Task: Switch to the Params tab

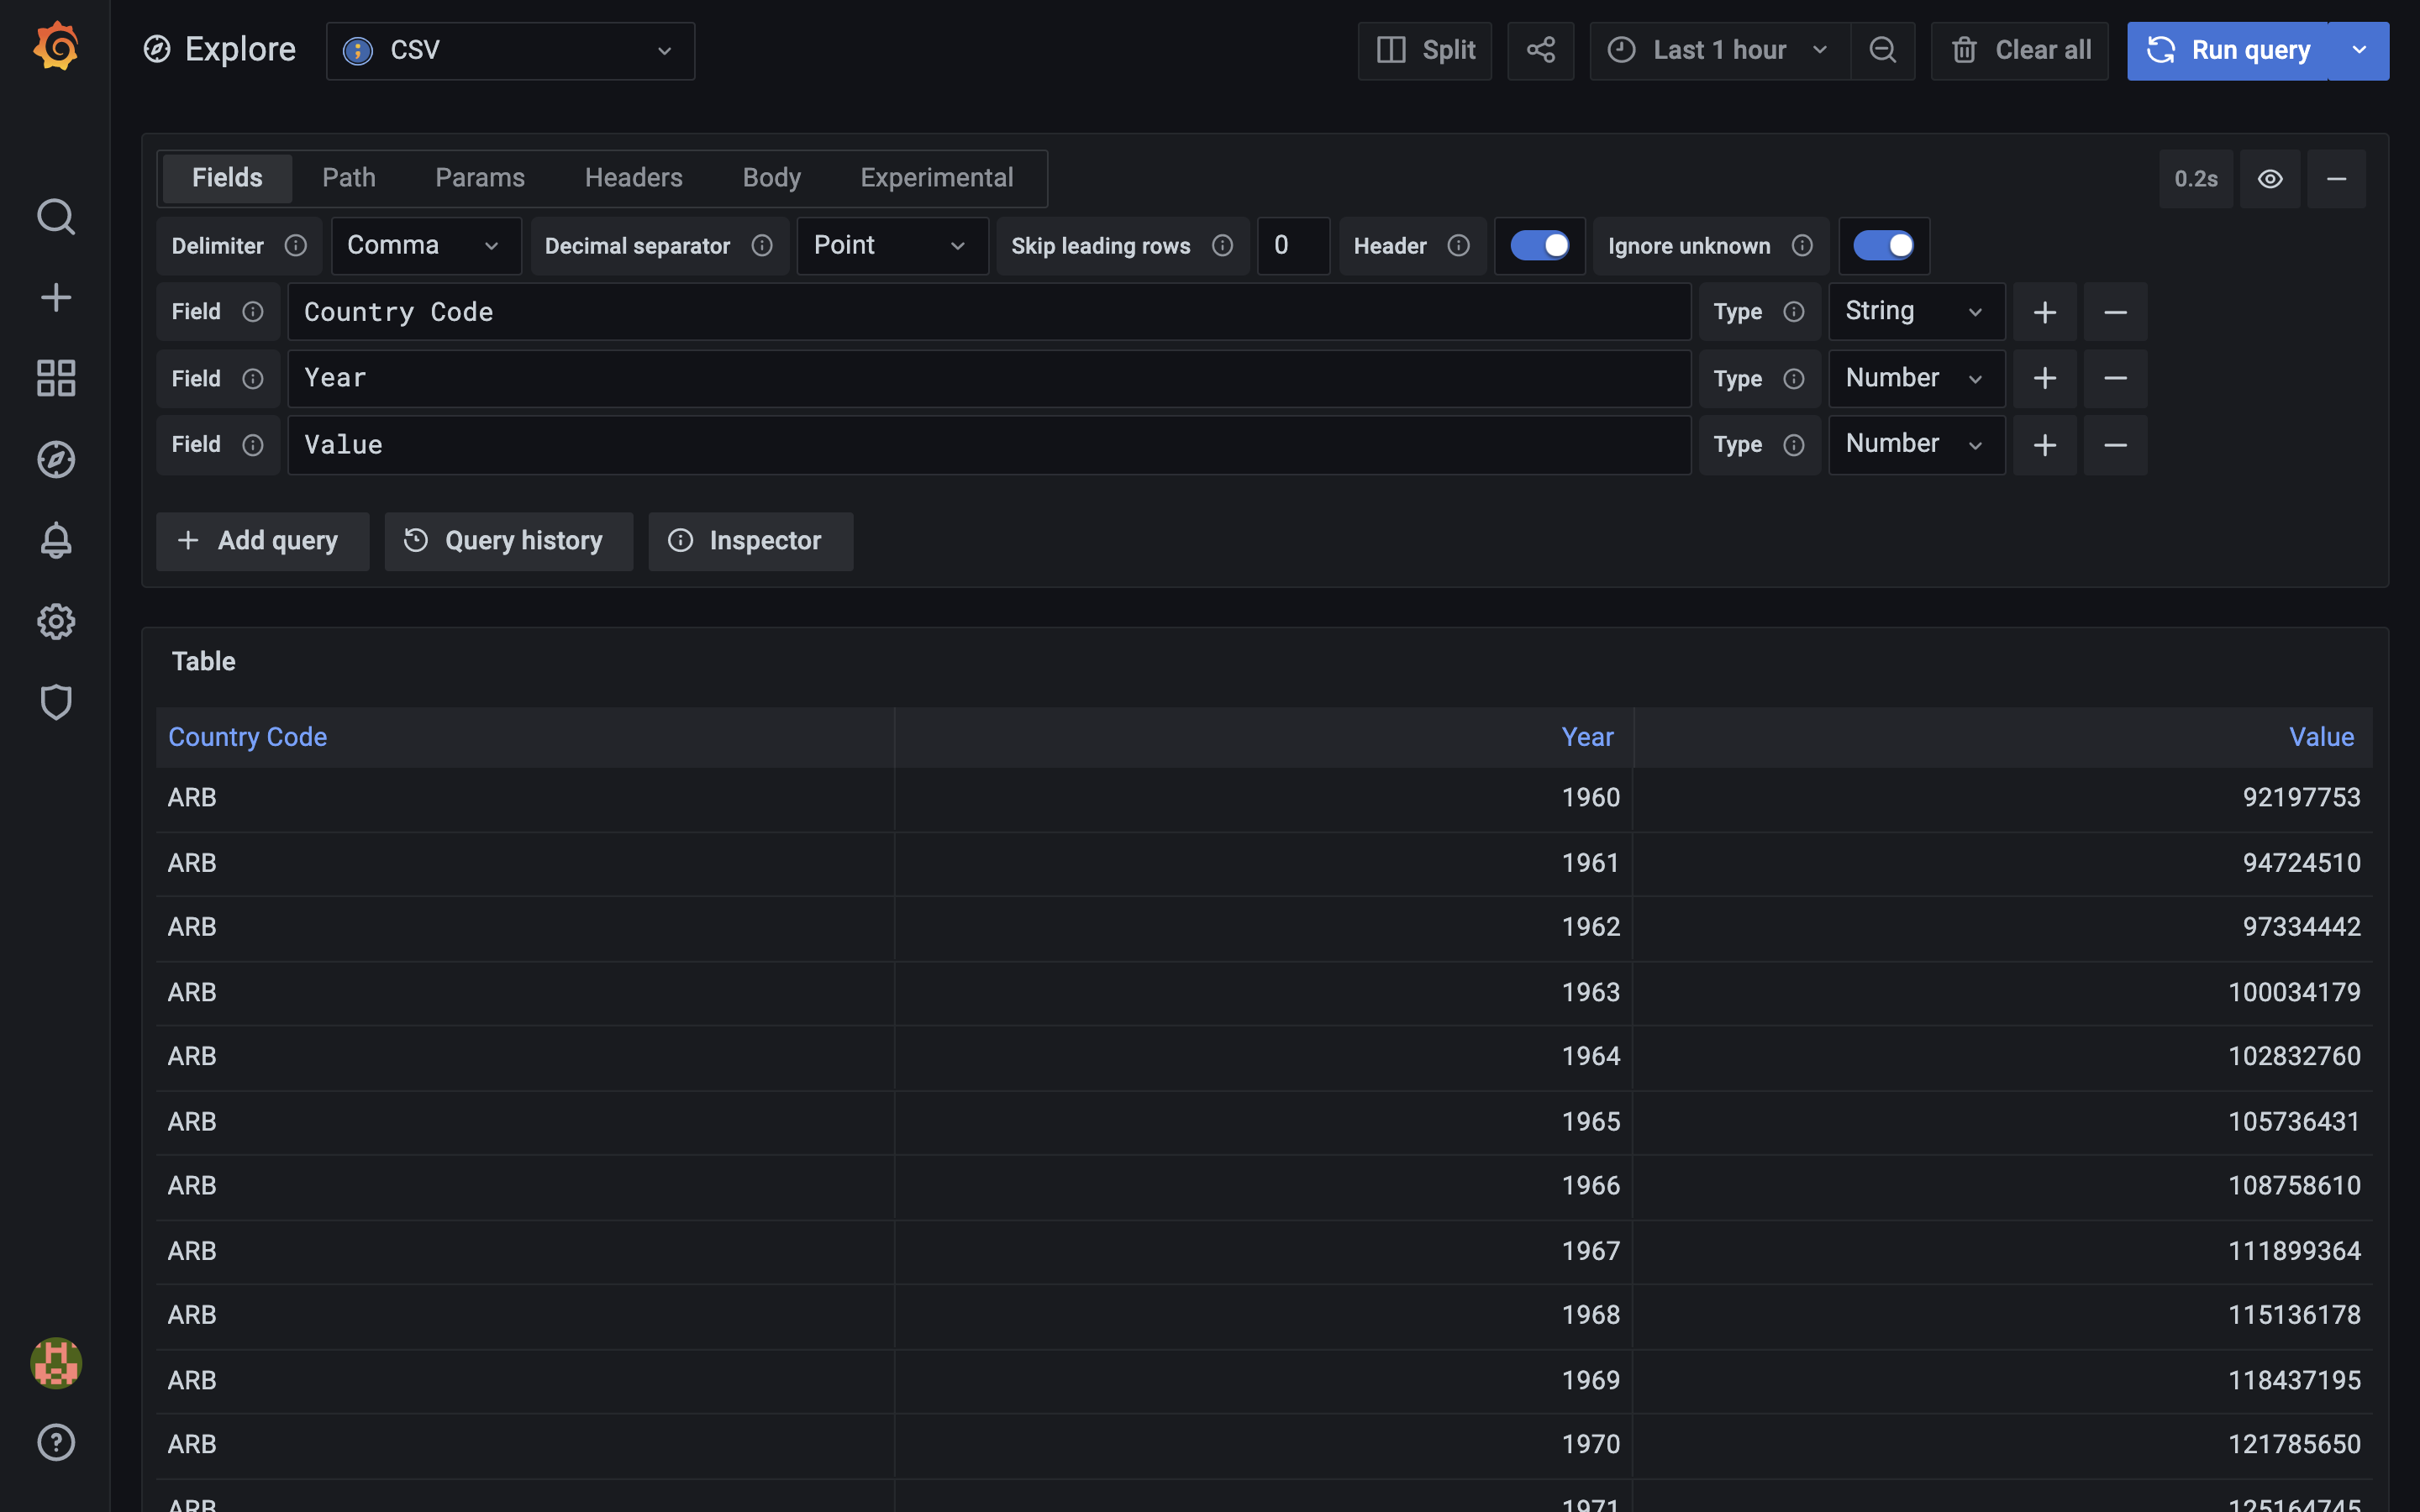Action: click(480, 178)
